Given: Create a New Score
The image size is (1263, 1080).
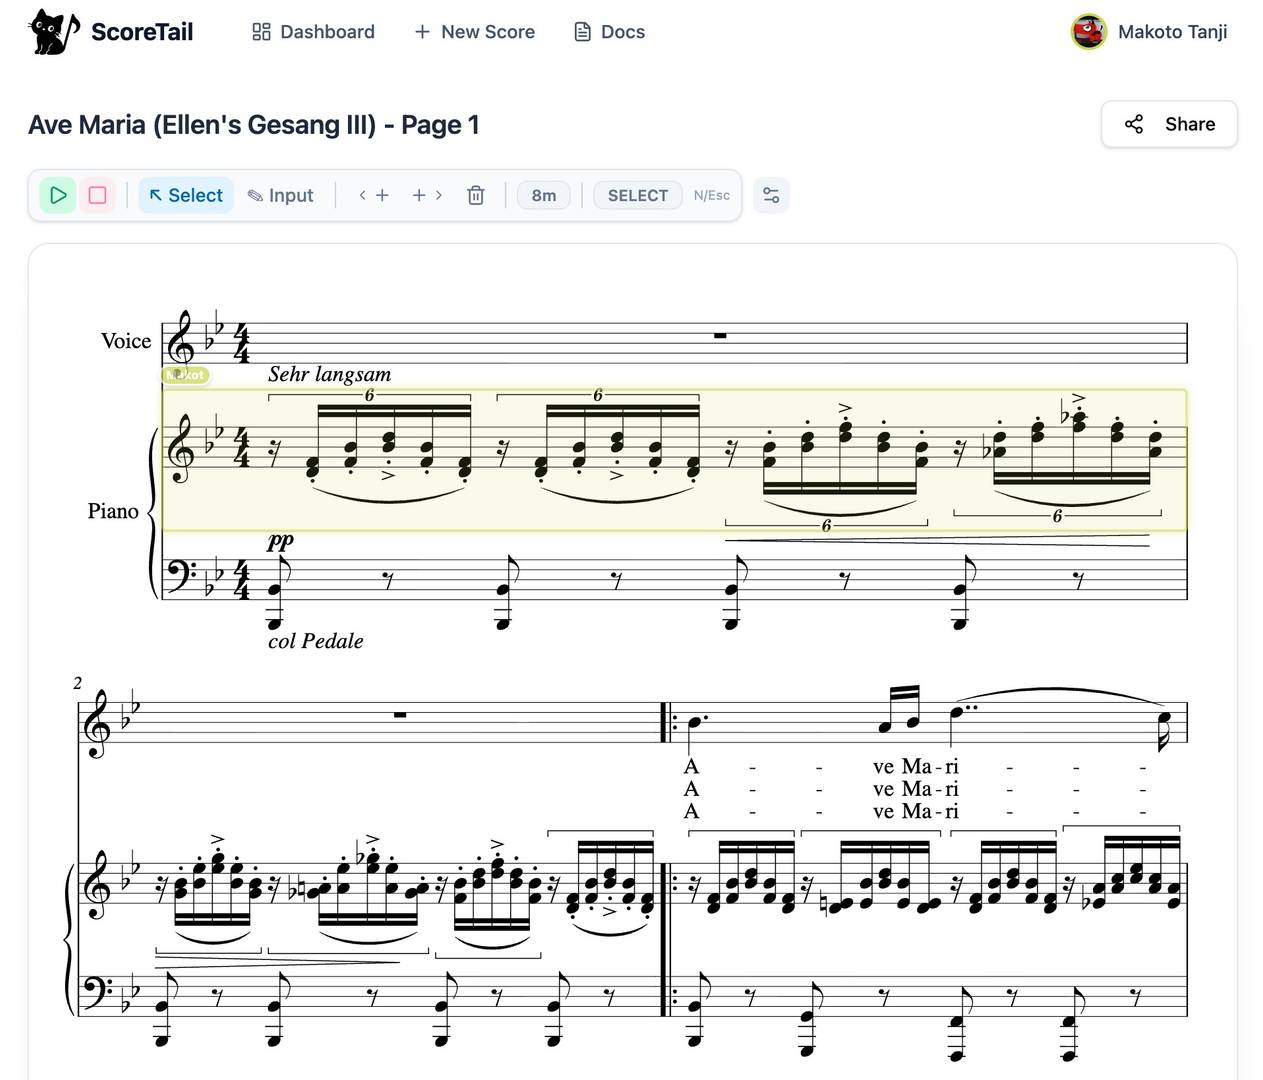Looking at the screenshot, I should pos(475,32).
